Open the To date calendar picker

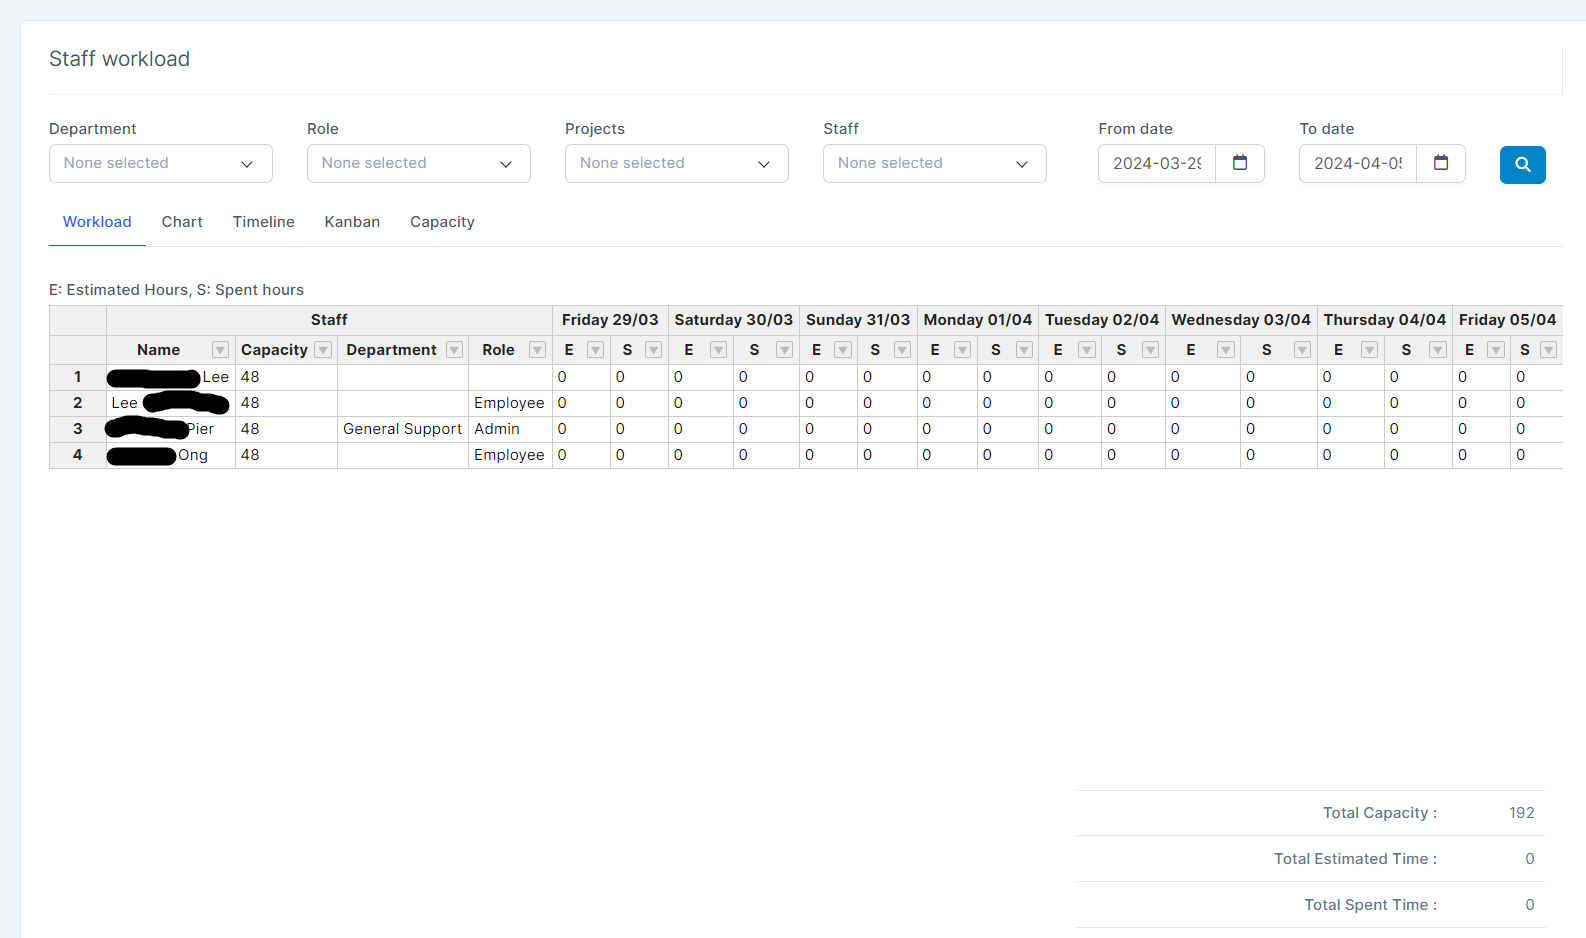(x=1441, y=163)
